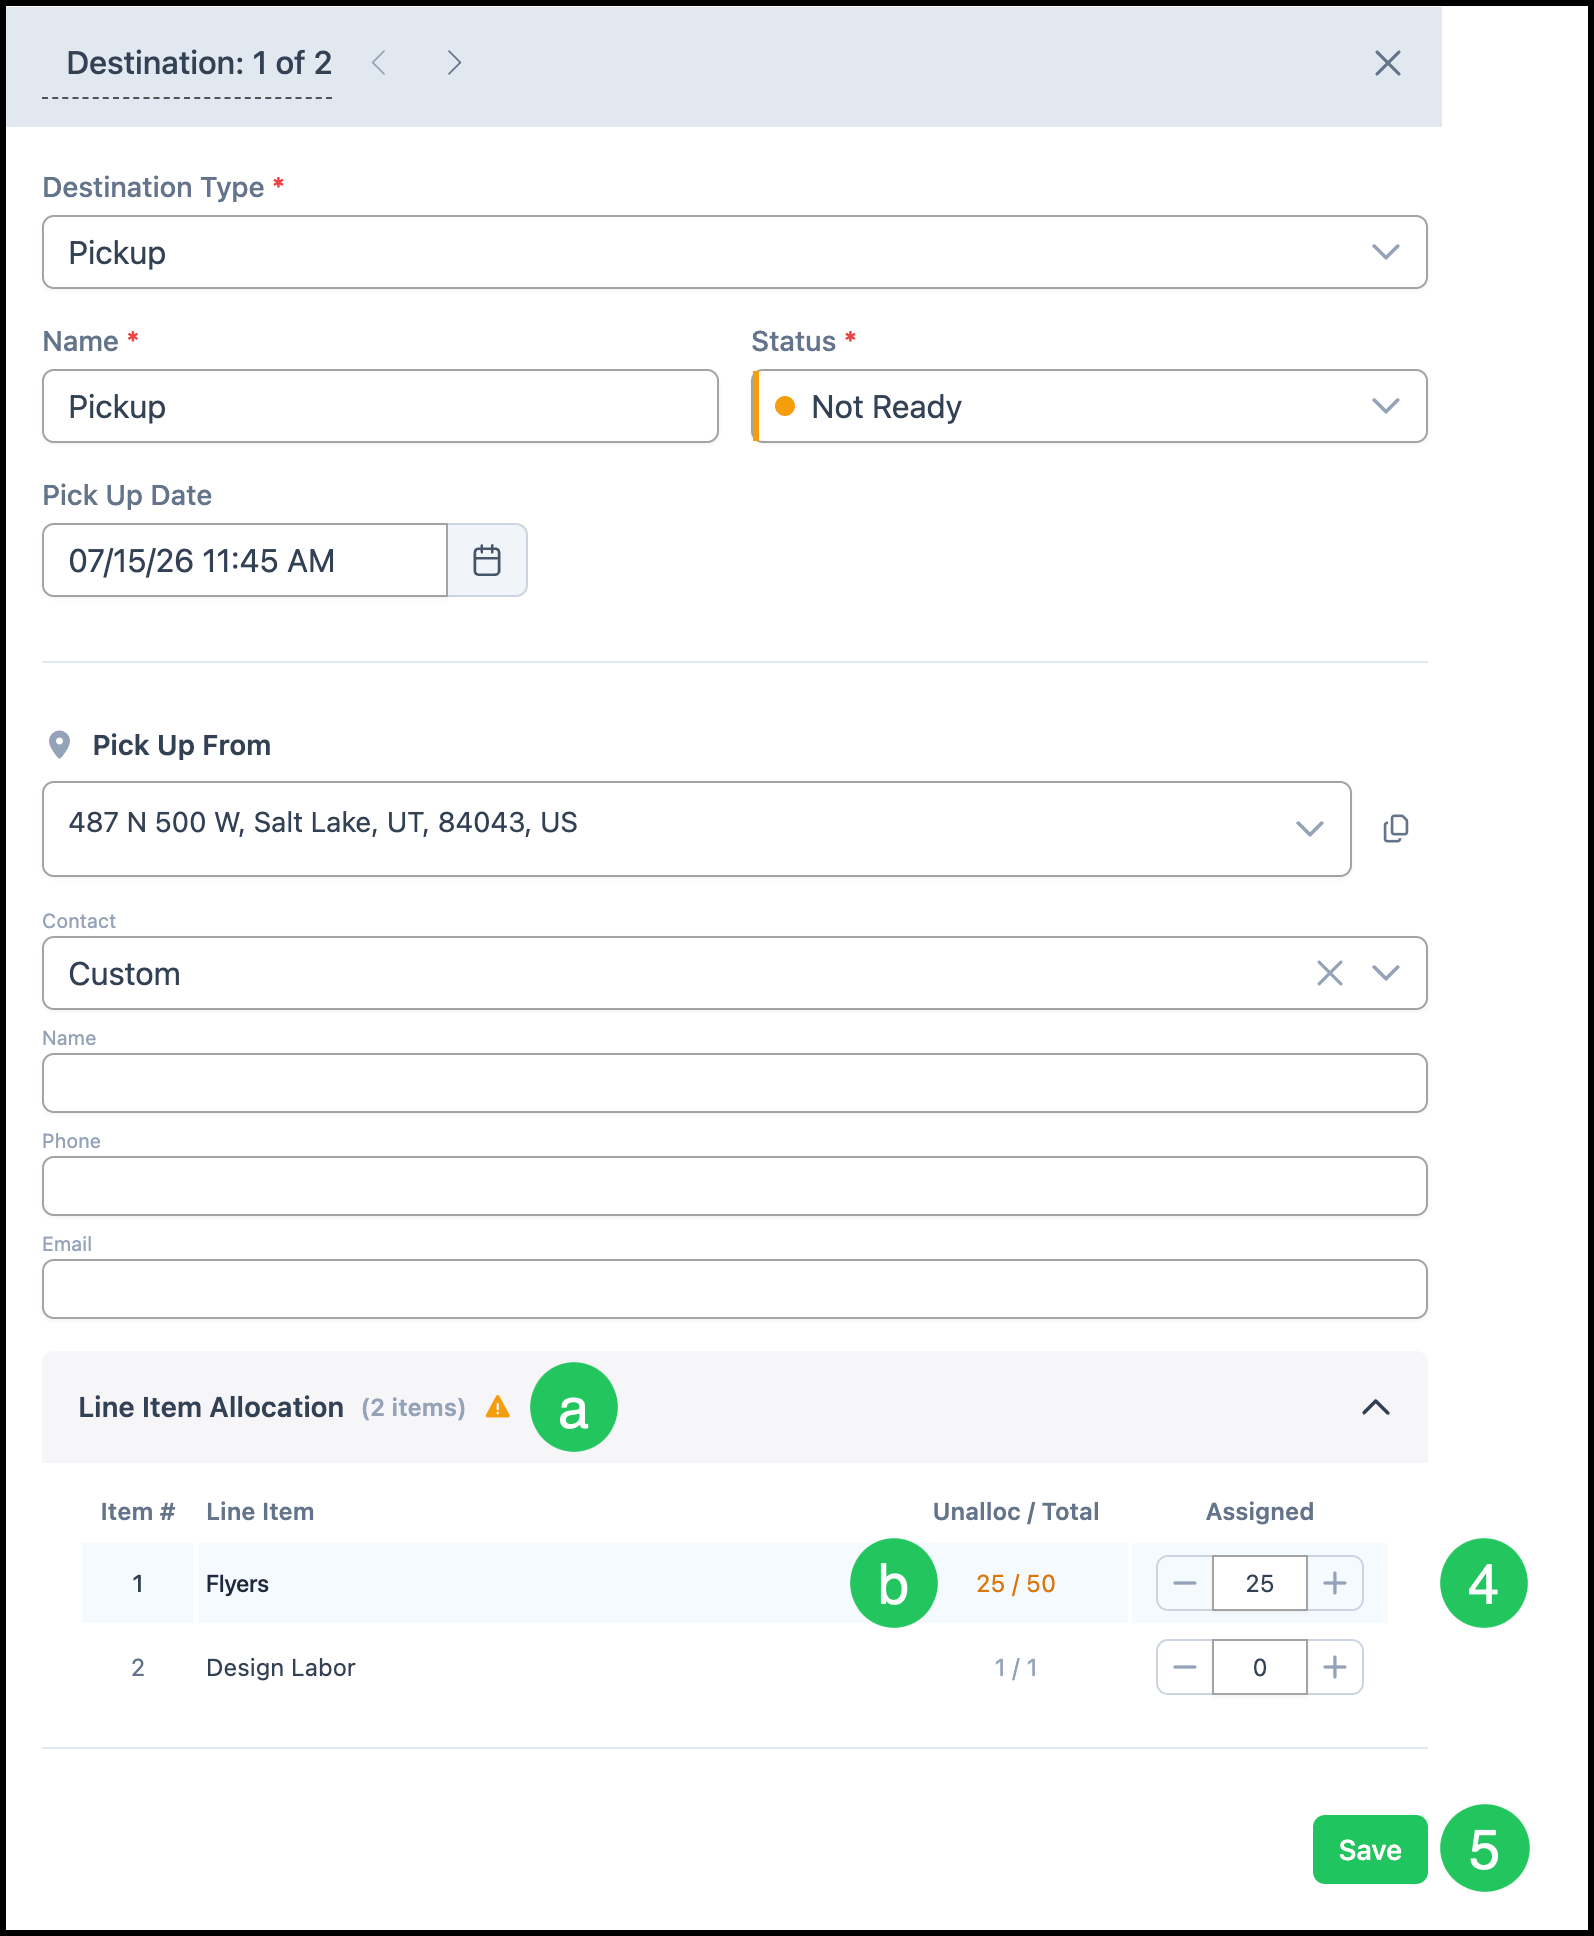The image size is (1594, 1936).
Task: Click the Destination: 1 of 2 title
Action: click(199, 63)
